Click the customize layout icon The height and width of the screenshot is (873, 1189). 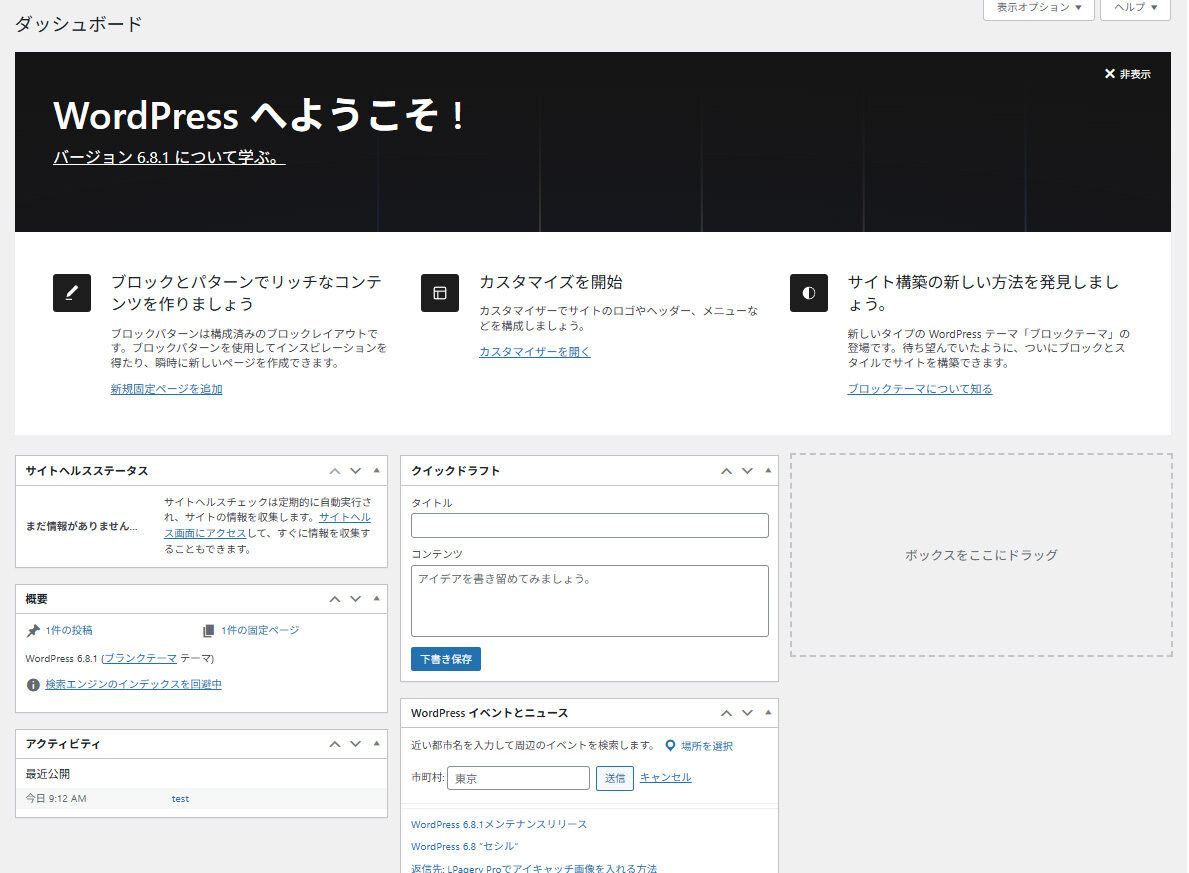440,293
